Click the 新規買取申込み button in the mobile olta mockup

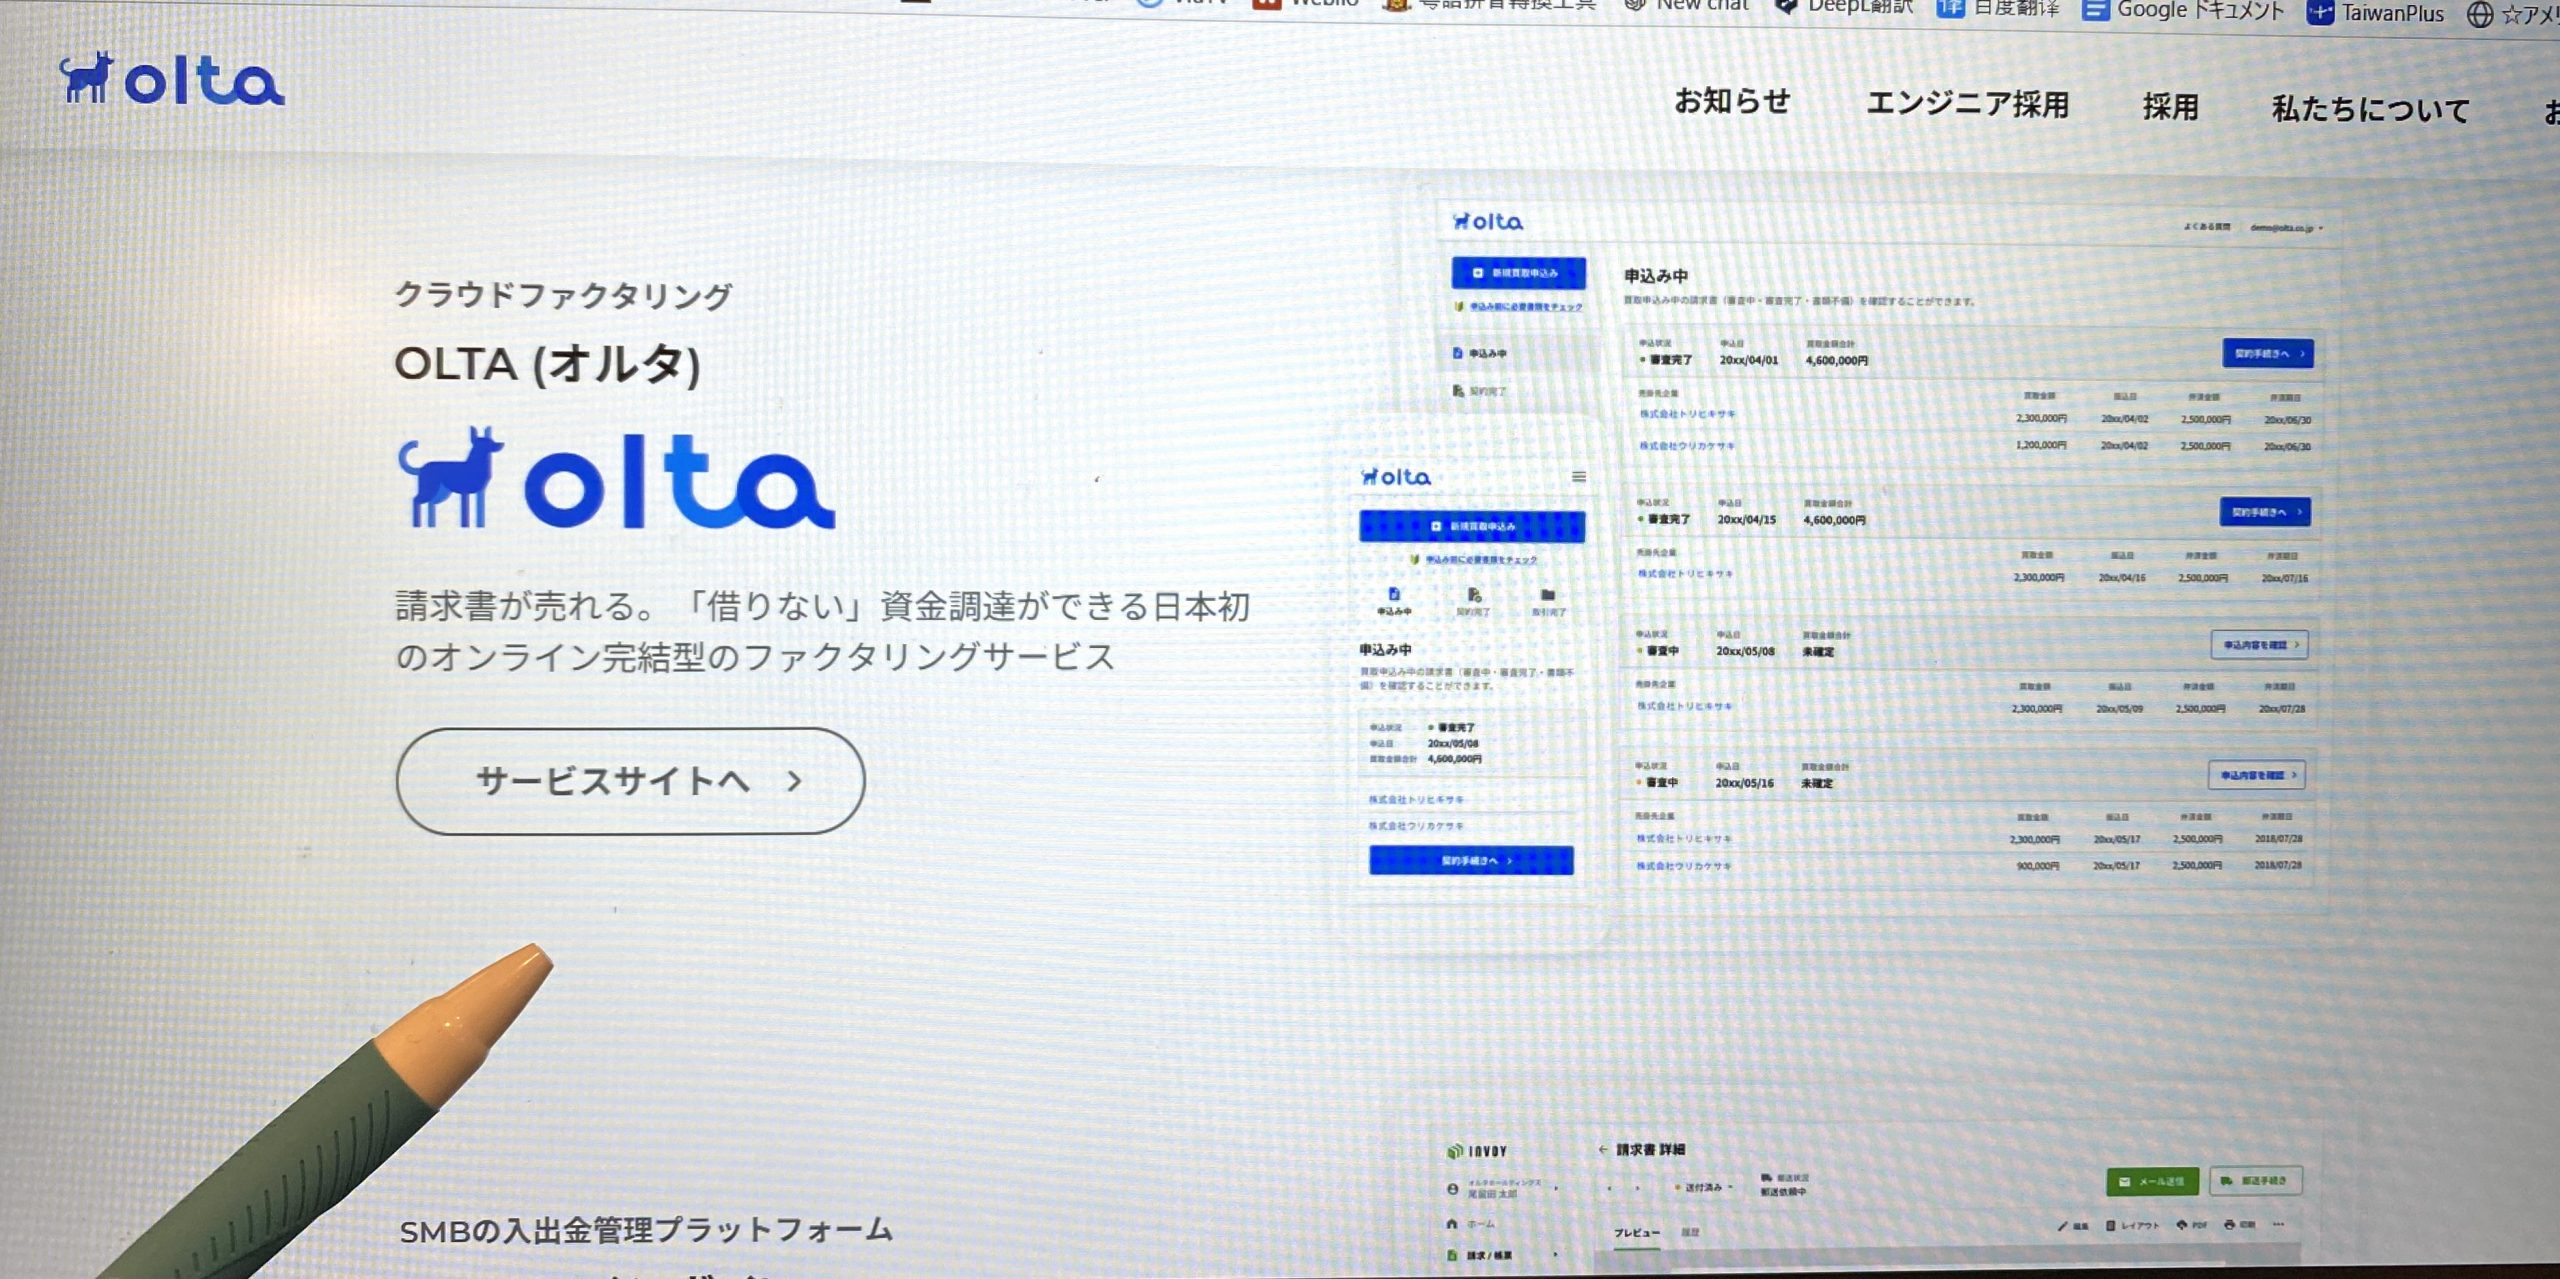[x=1472, y=526]
